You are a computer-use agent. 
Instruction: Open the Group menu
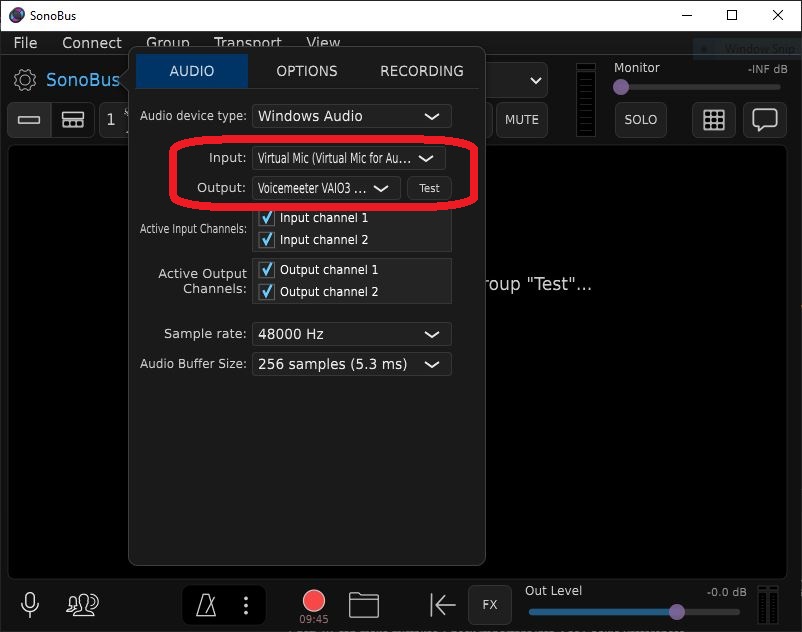[168, 42]
